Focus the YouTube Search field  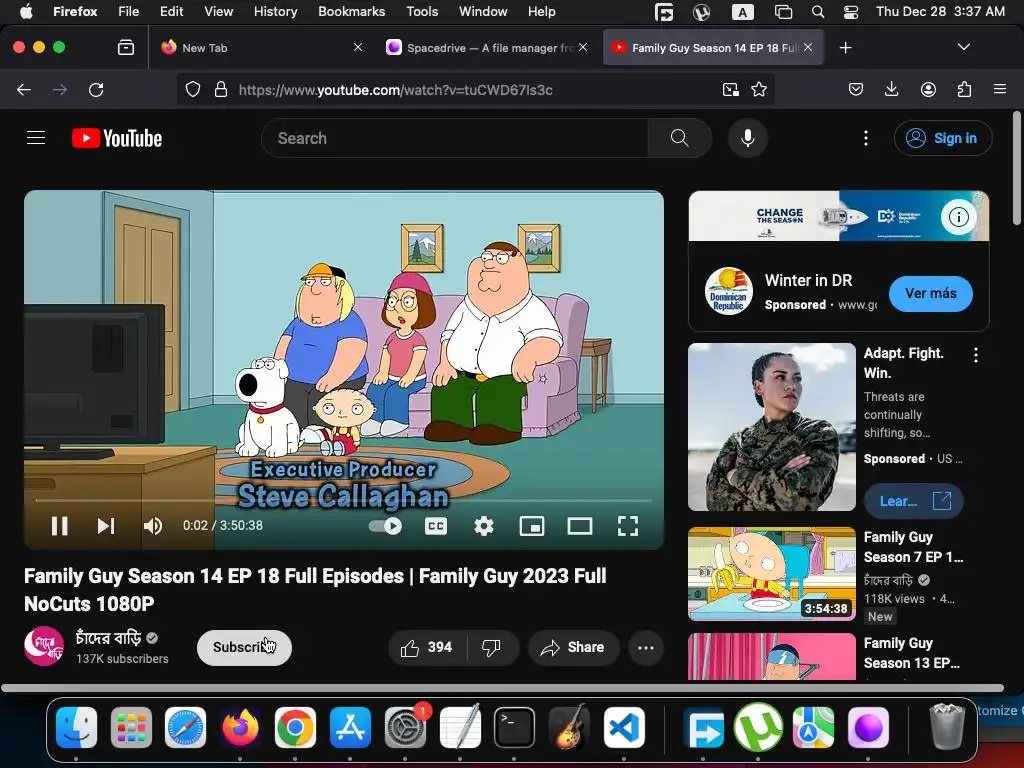point(455,138)
